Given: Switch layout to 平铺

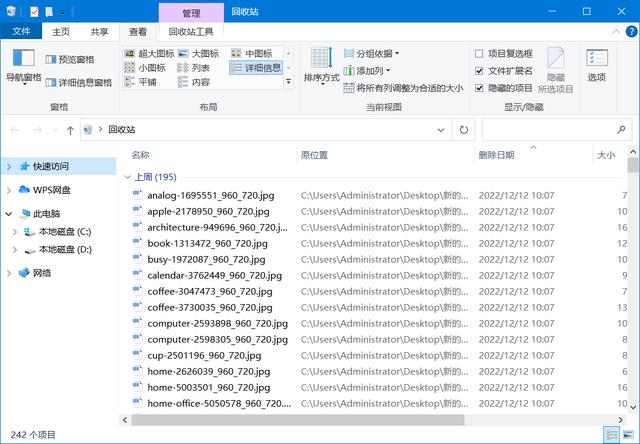Looking at the screenshot, I should pyautogui.click(x=140, y=82).
